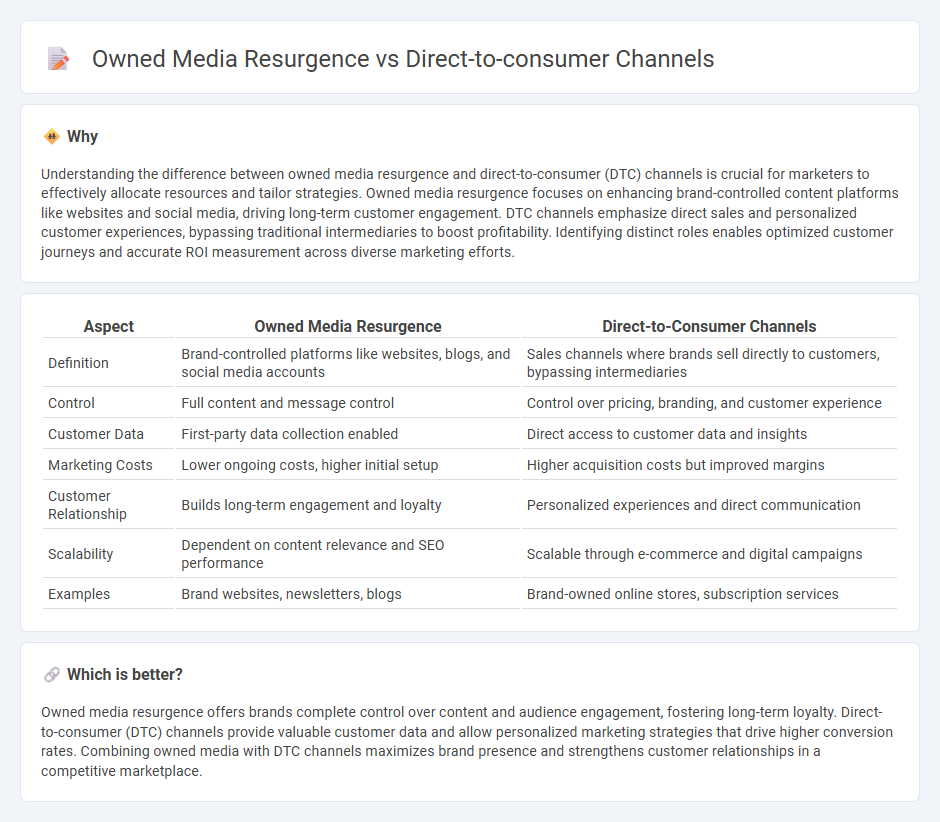
Task: Click cell 'Higher acquisition costs but improved margins'
Action: [x=709, y=465]
